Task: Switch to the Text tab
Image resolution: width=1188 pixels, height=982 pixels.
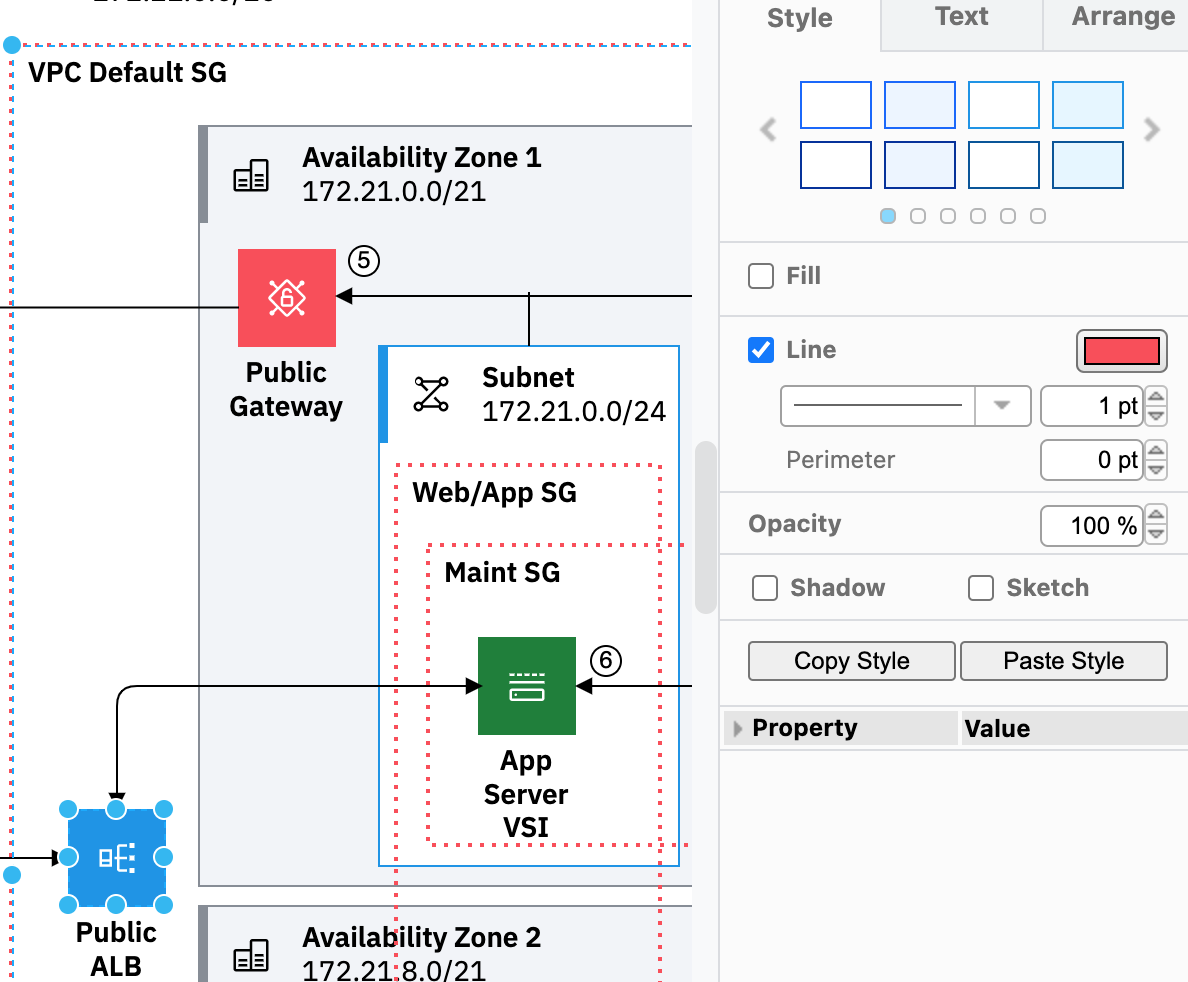Action: point(961,17)
